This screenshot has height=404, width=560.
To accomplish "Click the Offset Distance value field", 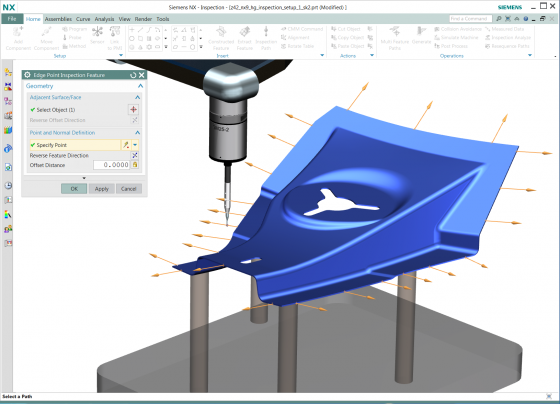I will tap(111, 165).
